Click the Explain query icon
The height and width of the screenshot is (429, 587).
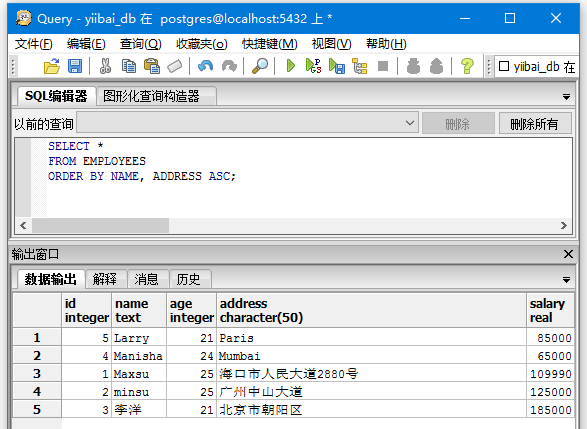pyautogui.click(x=359, y=67)
